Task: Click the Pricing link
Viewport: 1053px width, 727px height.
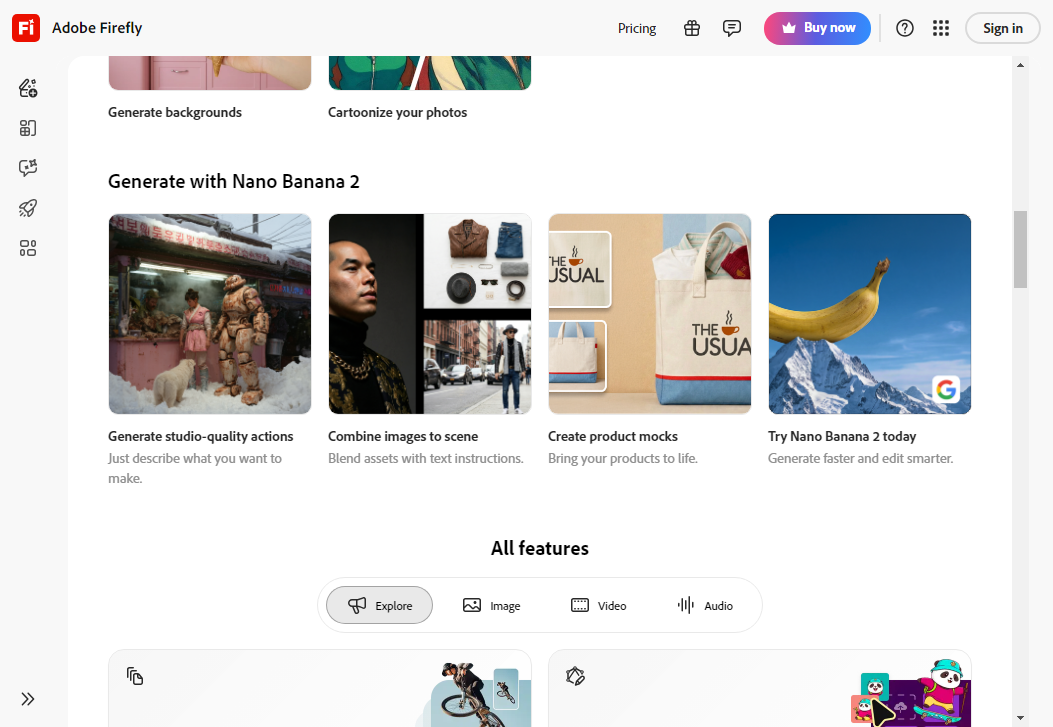Action: [637, 28]
